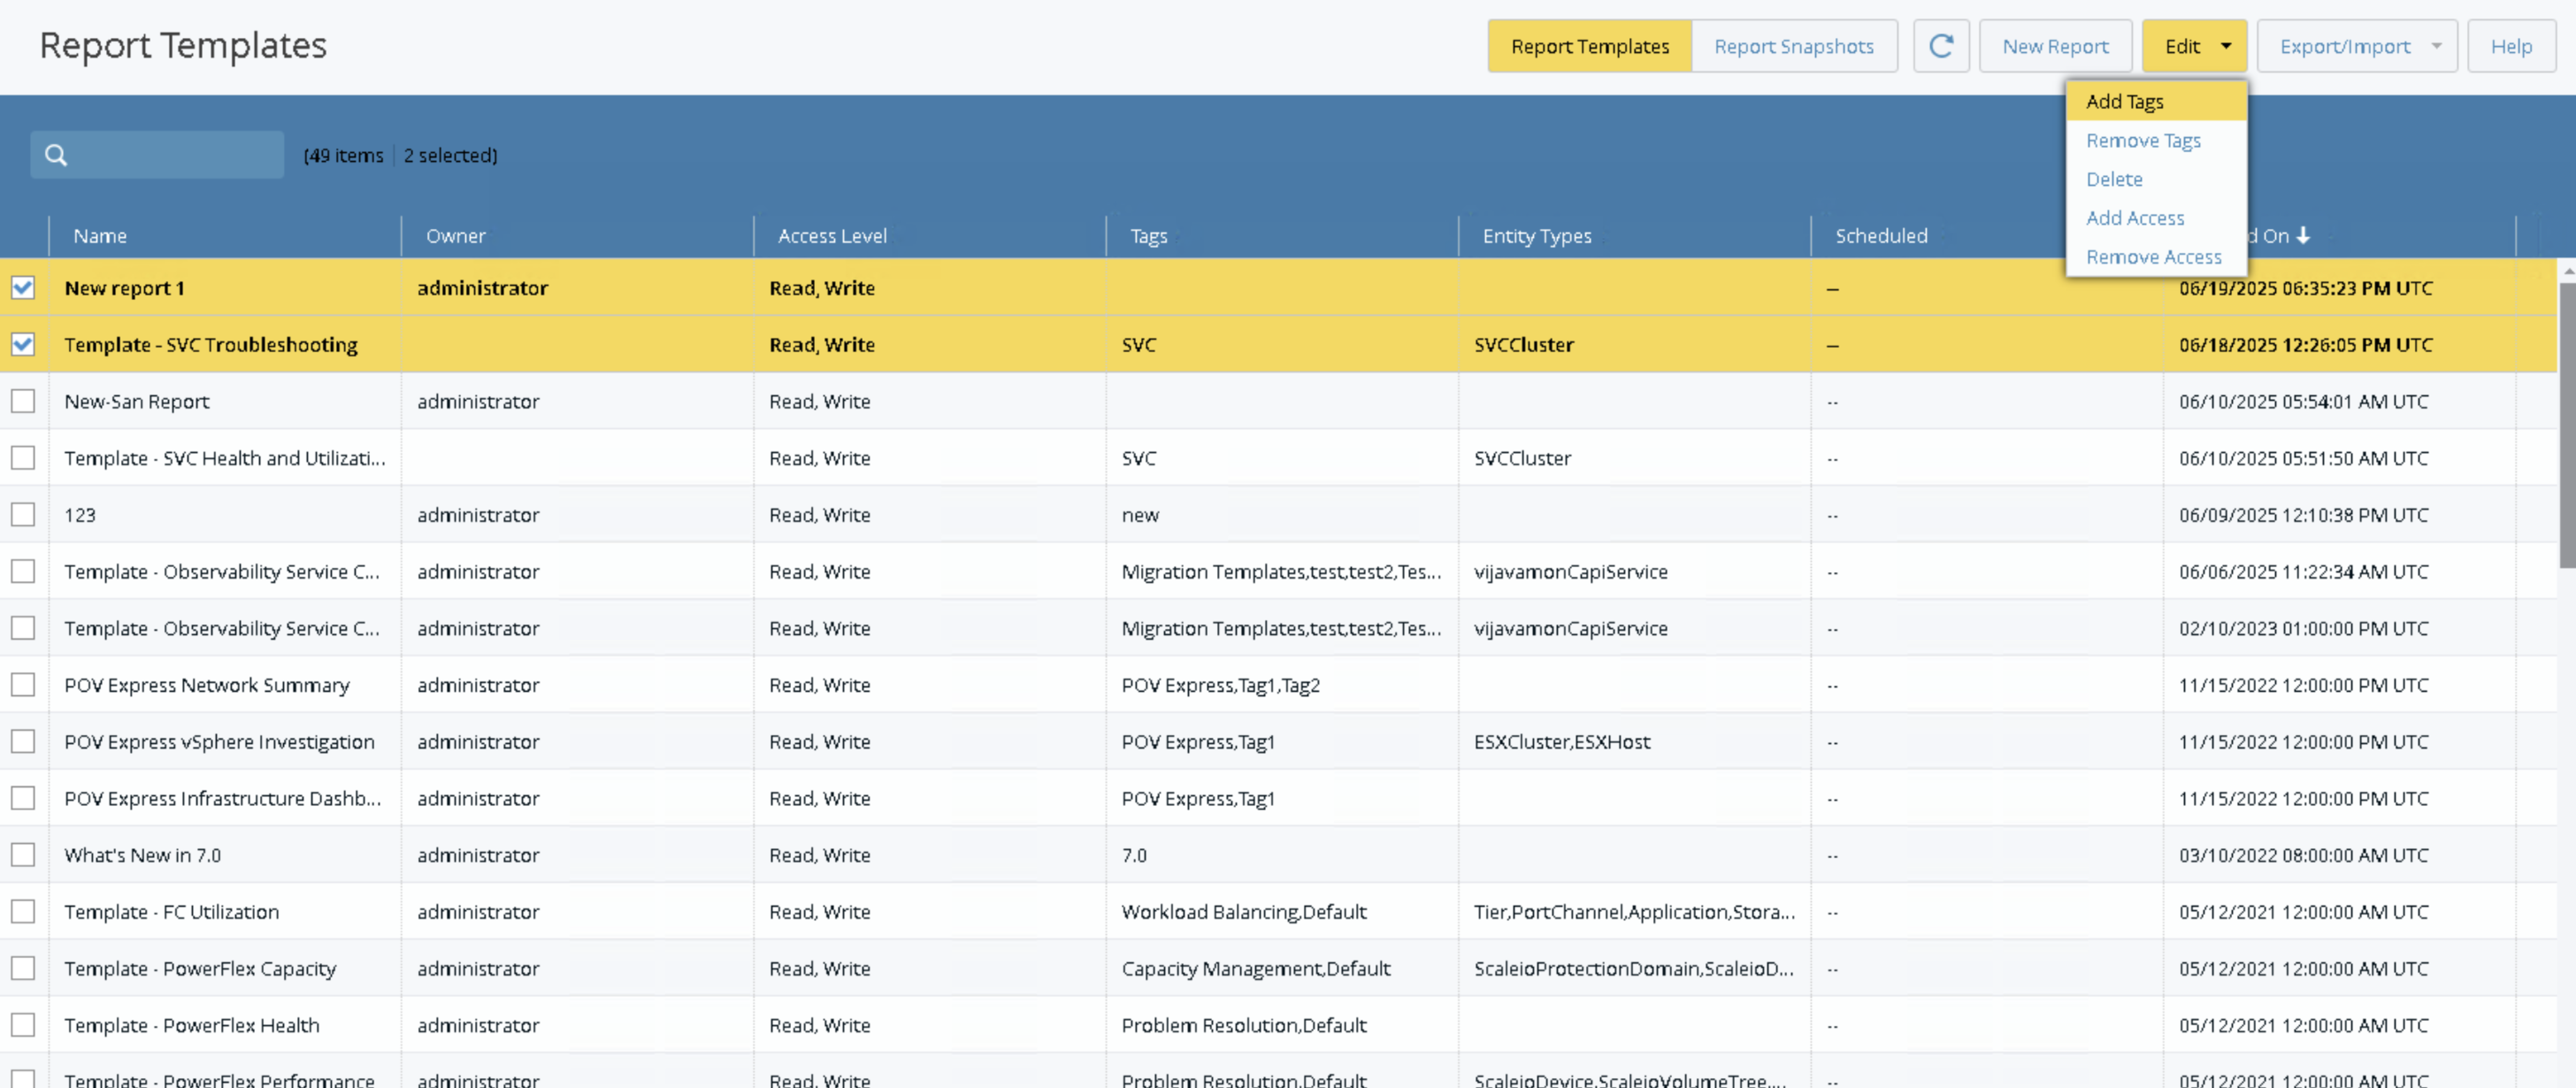Check Template - PowerFlex Capacity checkbox
Screen dimensions: 2576x1088
23,969
